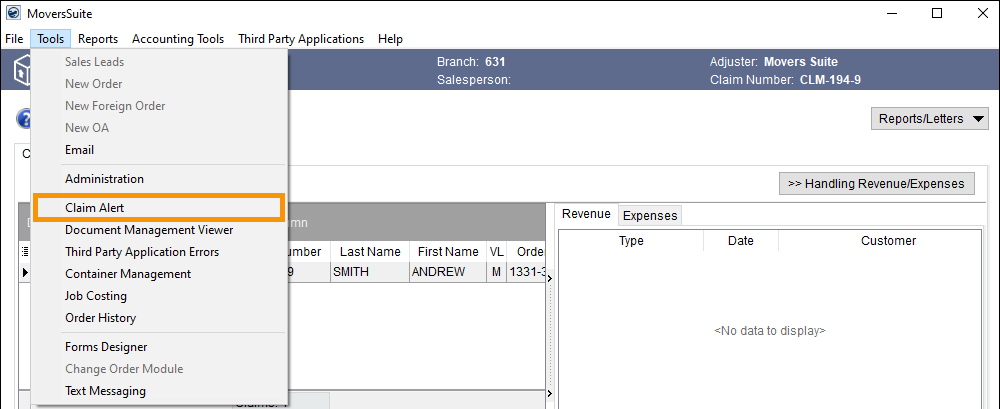
Task: Choose Claim Alert from Tools menu
Action: point(94,207)
